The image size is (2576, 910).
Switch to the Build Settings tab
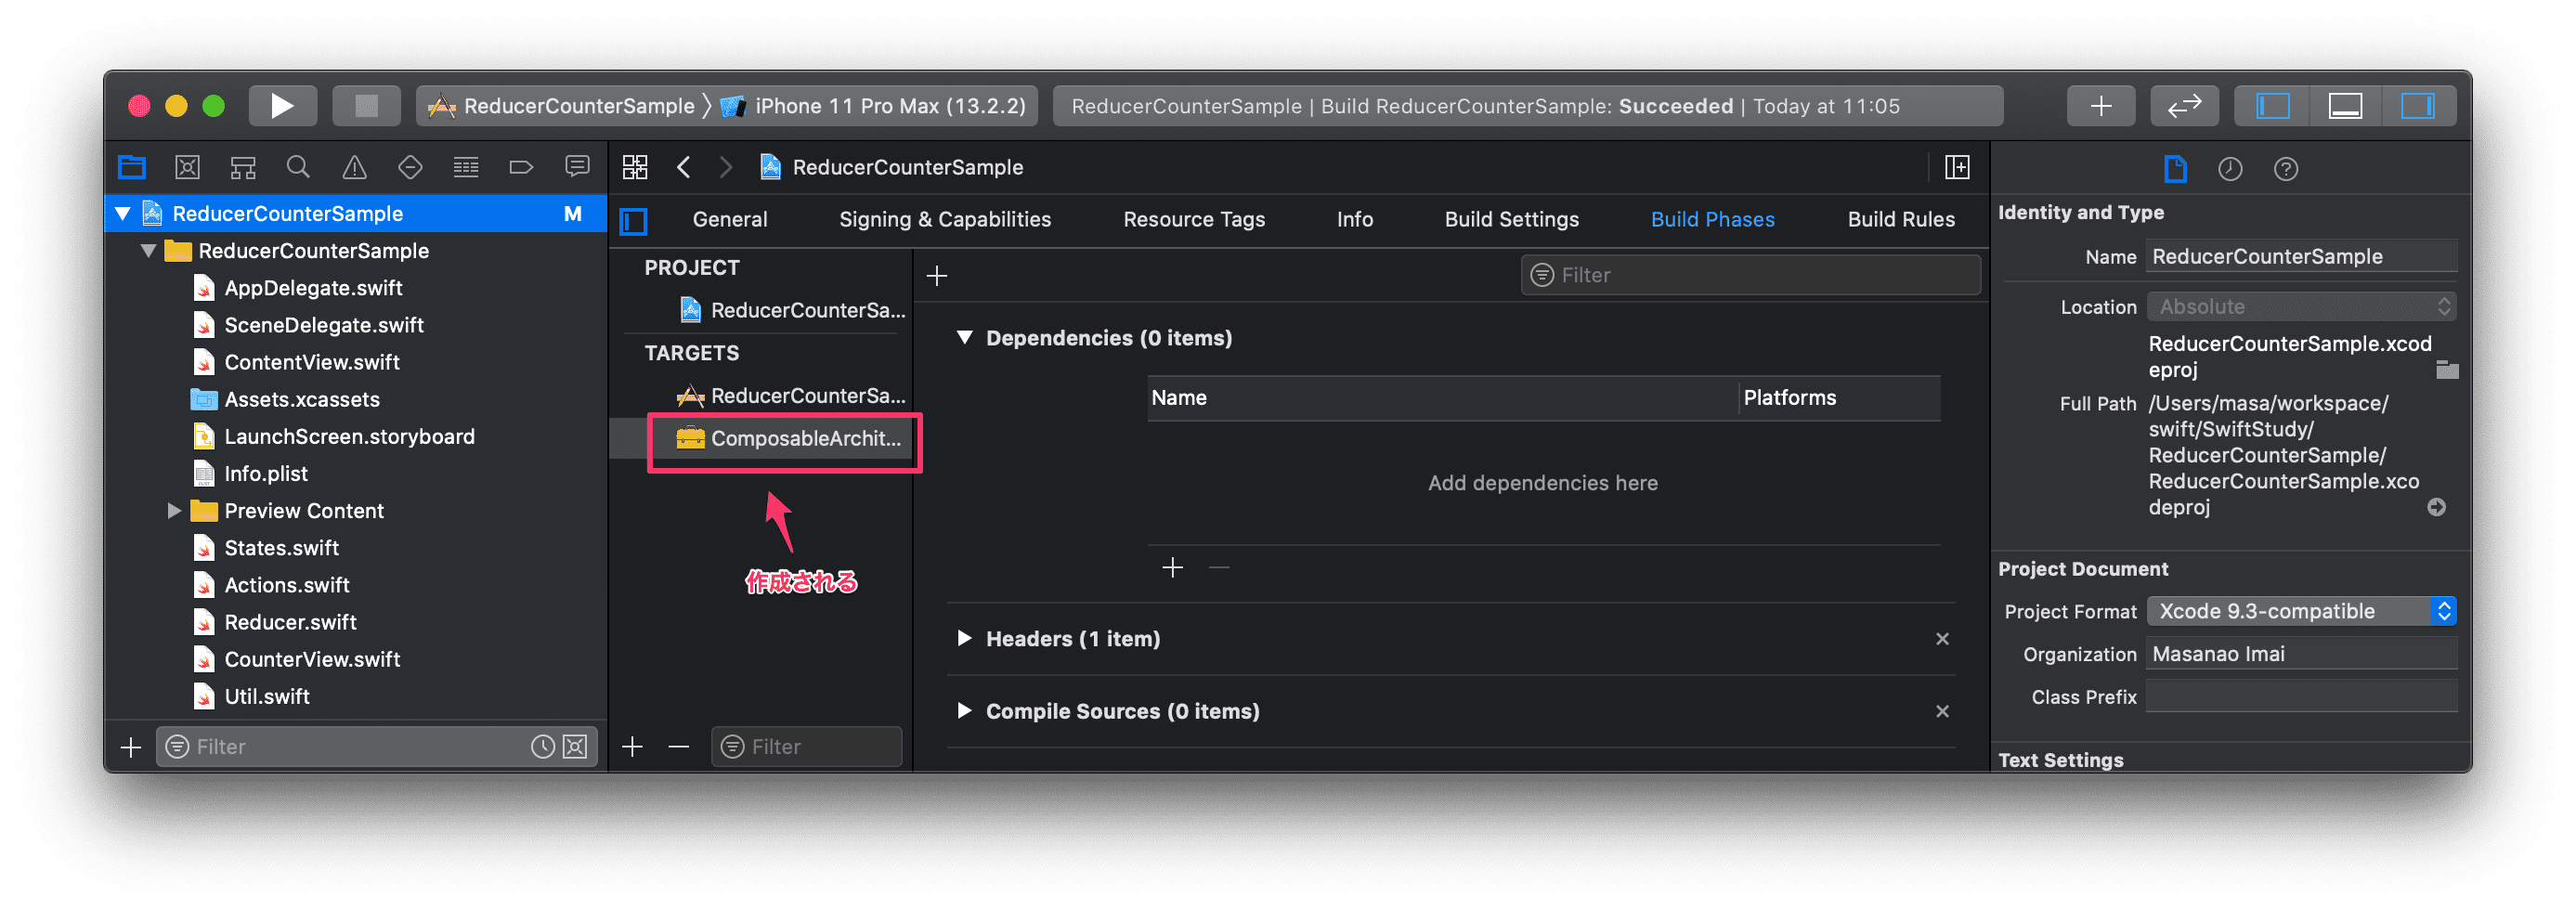[x=1511, y=219]
